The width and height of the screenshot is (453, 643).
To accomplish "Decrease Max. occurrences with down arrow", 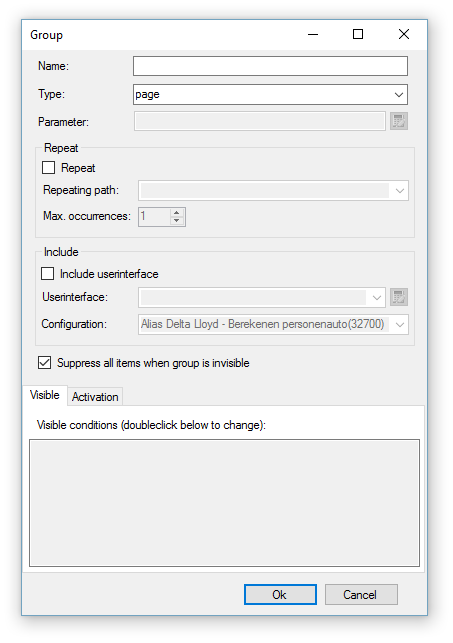I will [x=177, y=221].
